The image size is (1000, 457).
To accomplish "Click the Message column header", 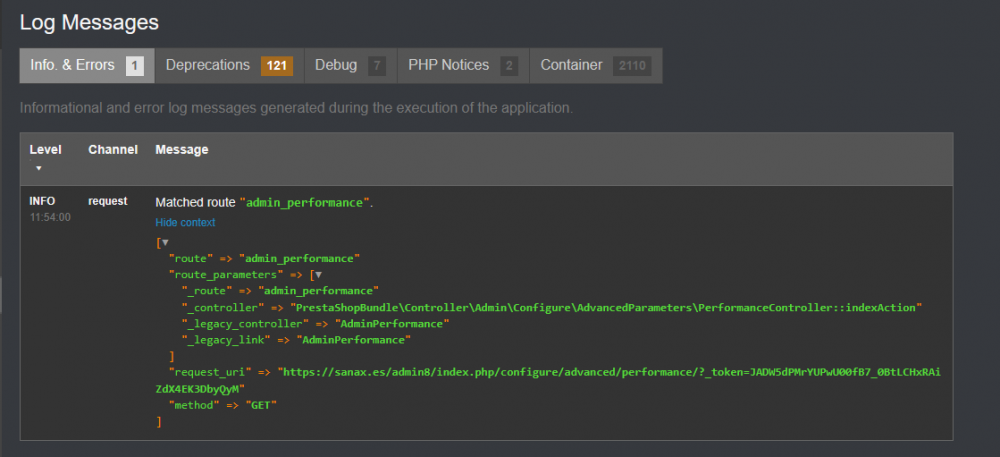I will click(x=182, y=150).
